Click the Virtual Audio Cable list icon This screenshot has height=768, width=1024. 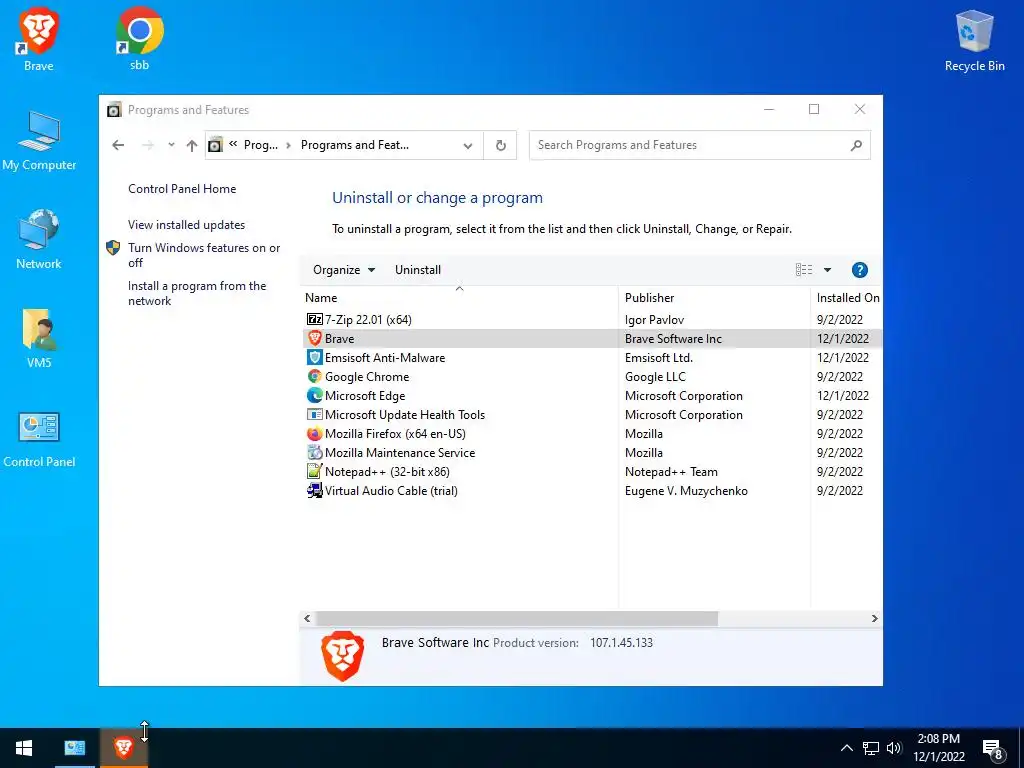[x=315, y=490]
